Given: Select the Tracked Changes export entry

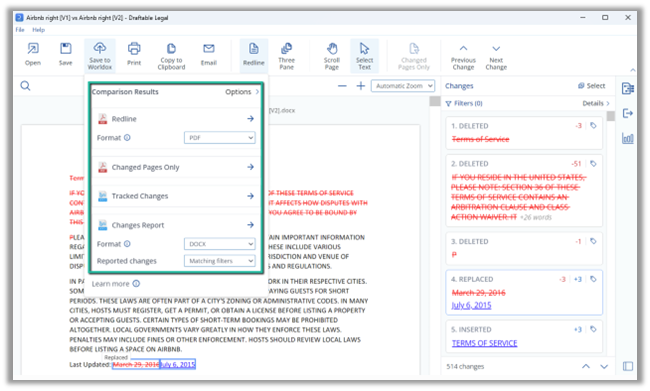Looking at the screenshot, I should coord(176,196).
